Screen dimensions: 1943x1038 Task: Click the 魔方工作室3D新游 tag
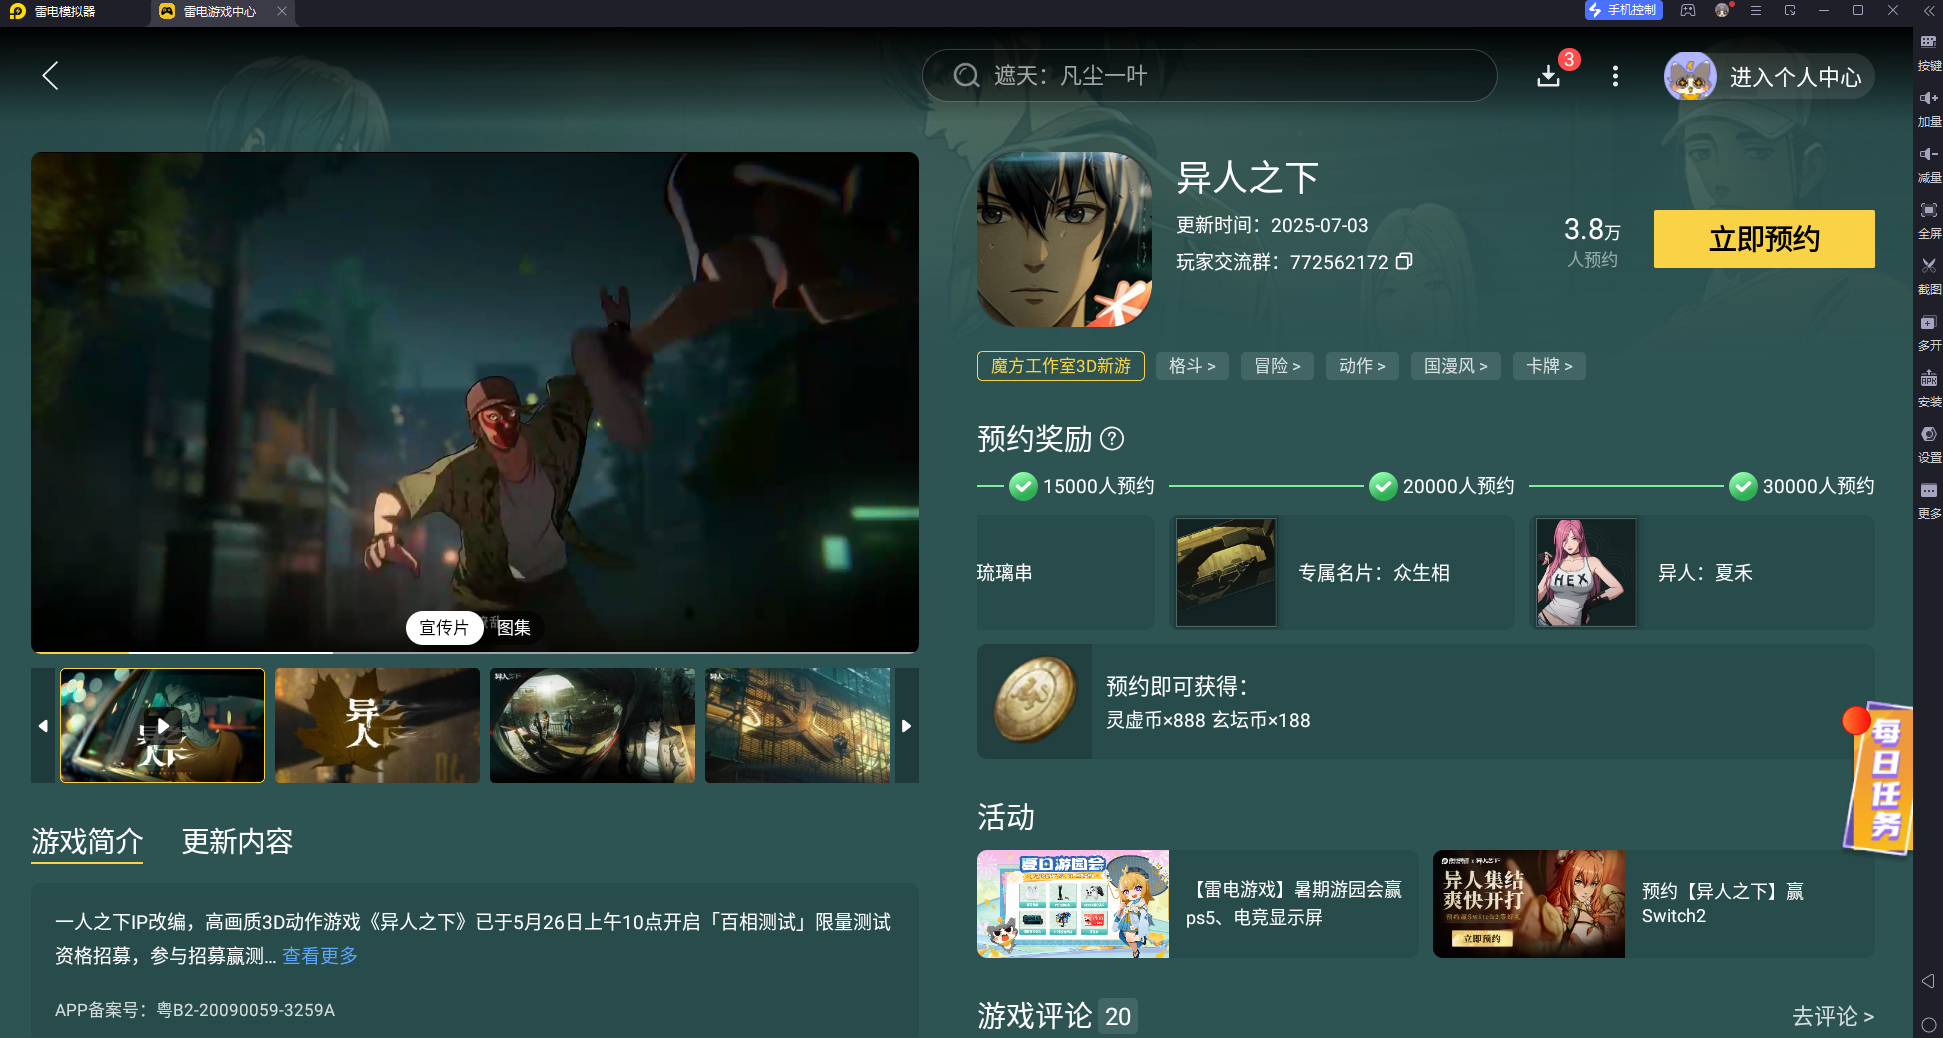tap(1060, 366)
